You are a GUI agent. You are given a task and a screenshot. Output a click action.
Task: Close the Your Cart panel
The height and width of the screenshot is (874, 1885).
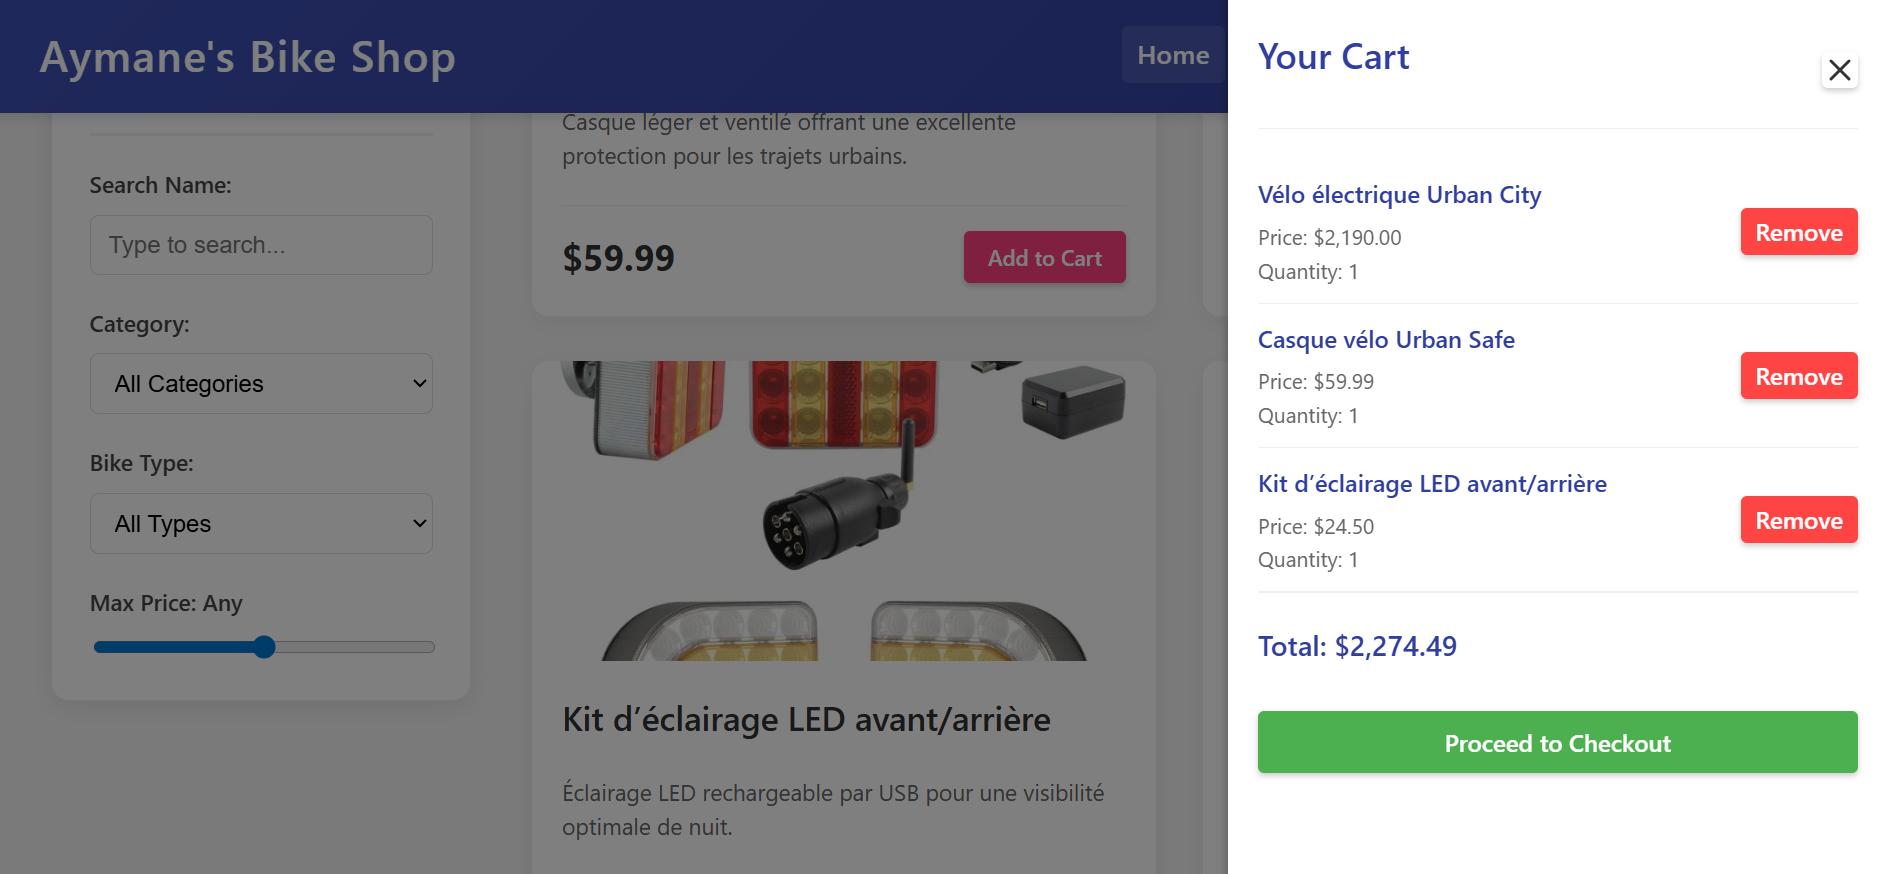point(1839,71)
